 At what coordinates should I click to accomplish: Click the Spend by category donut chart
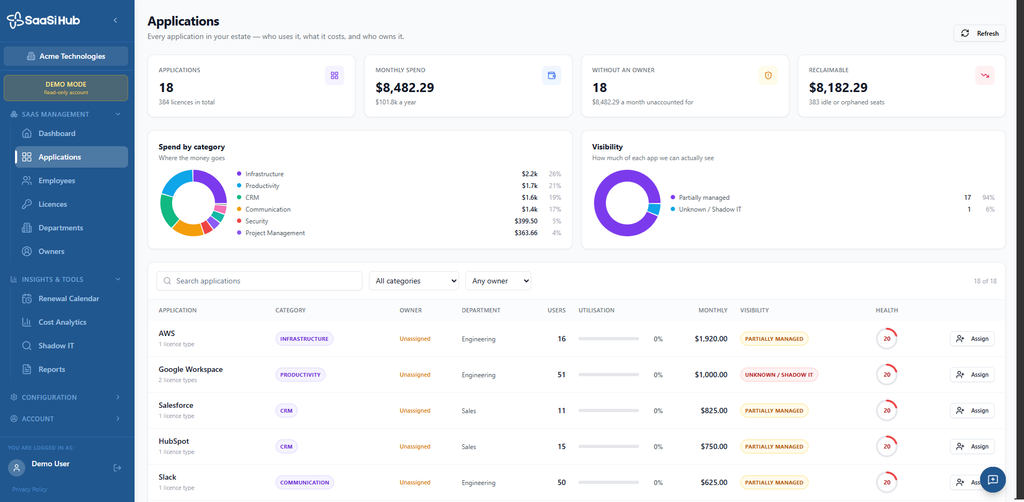[193, 203]
